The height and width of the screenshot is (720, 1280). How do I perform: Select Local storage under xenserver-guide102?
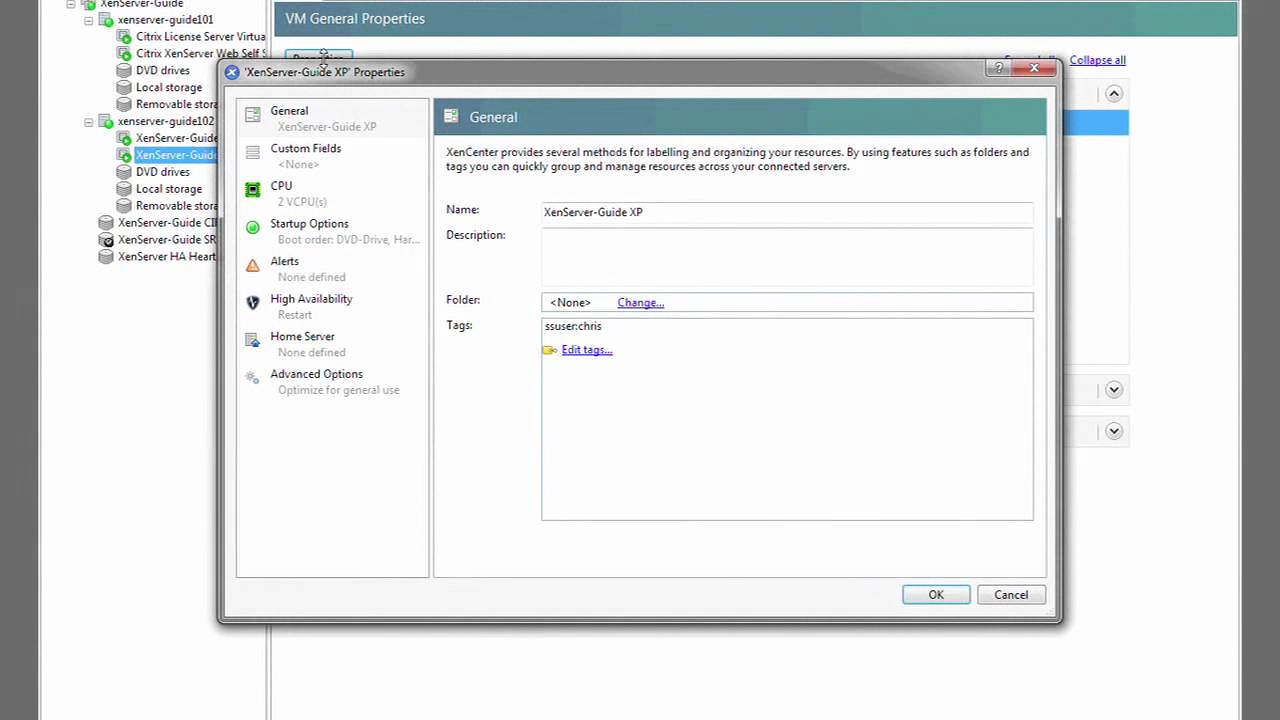pyautogui.click(x=169, y=189)
